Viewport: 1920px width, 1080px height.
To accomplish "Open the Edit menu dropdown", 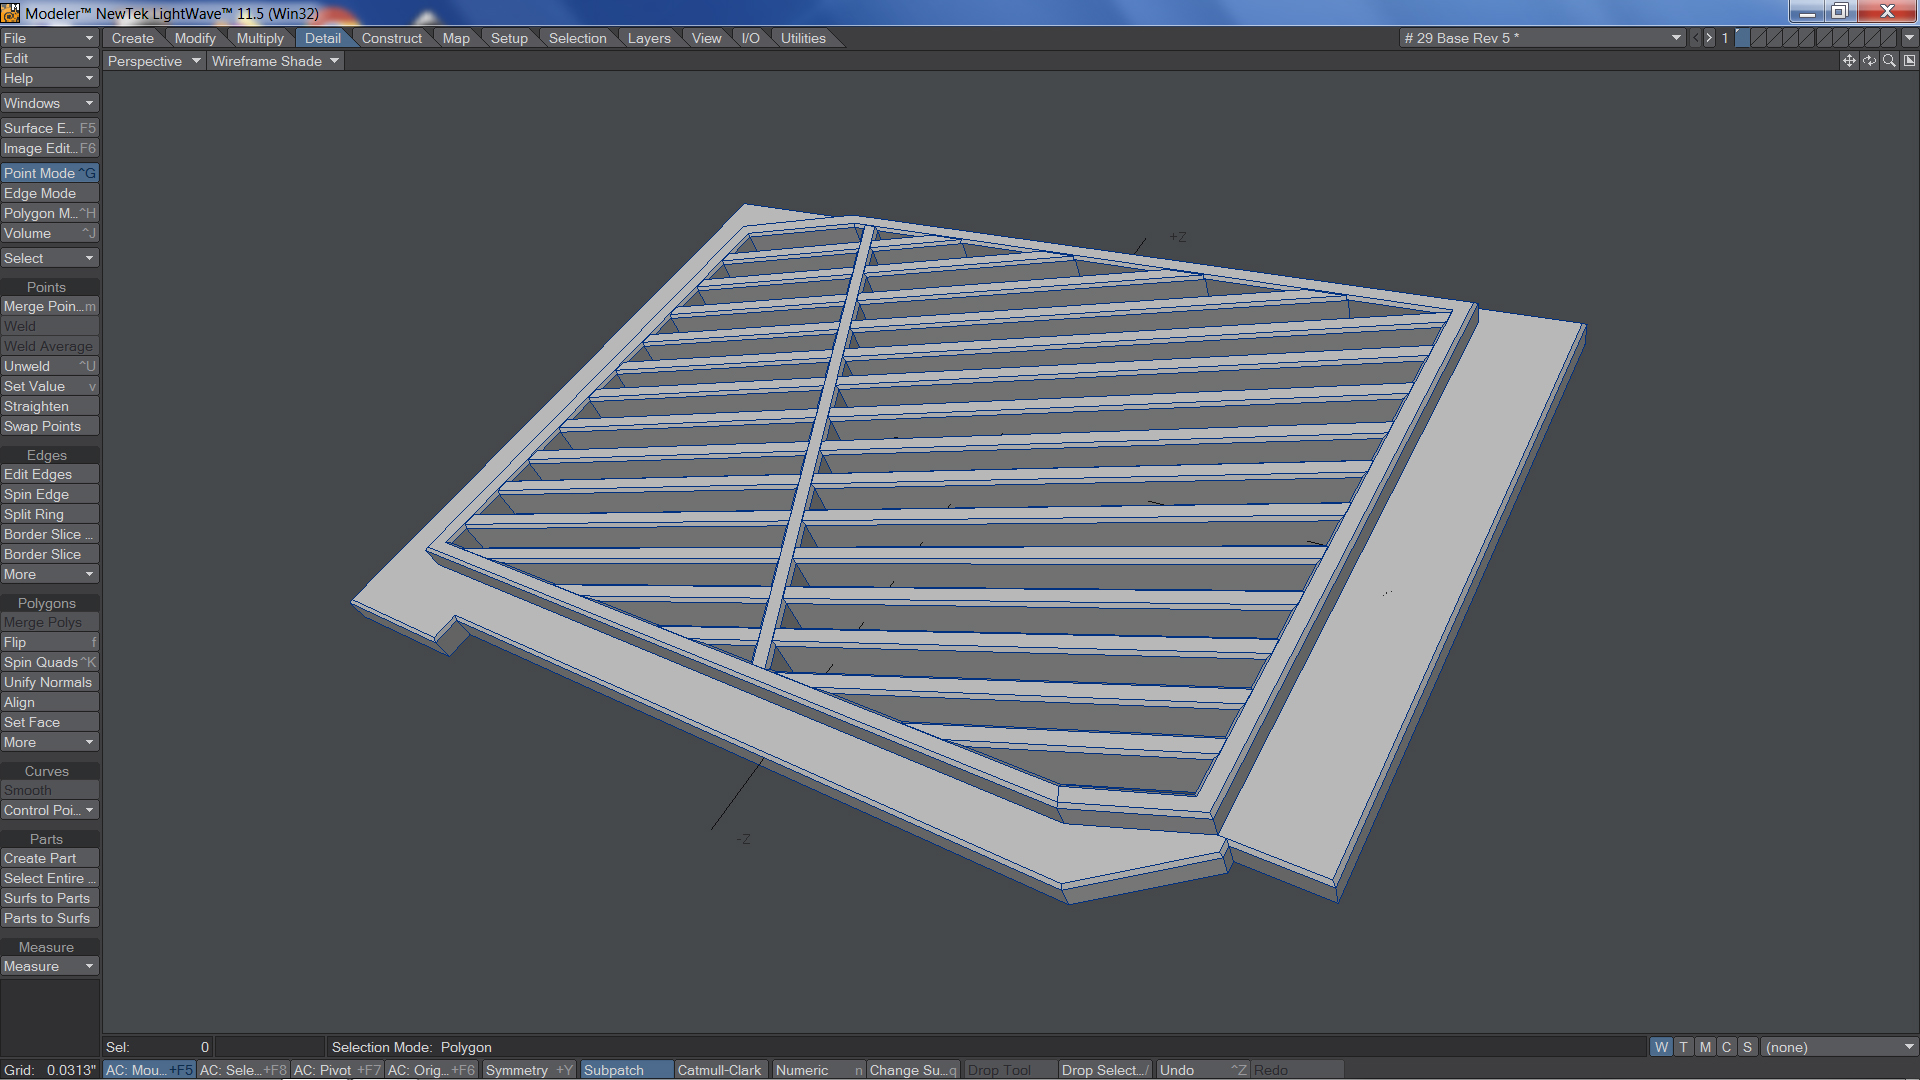I will [x=49, y=58].
